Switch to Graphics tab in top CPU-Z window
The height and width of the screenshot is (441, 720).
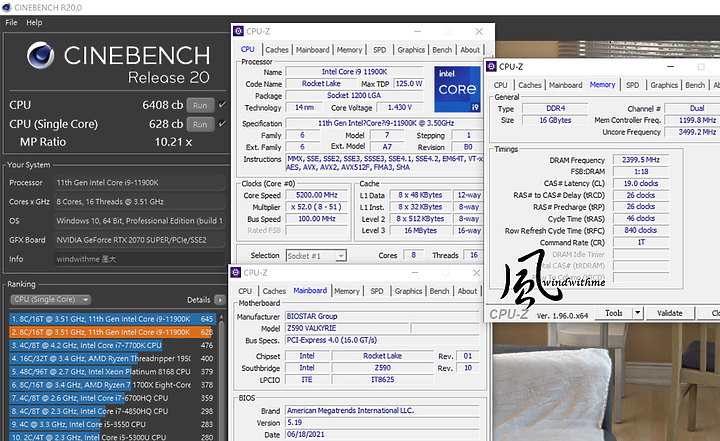411,50
